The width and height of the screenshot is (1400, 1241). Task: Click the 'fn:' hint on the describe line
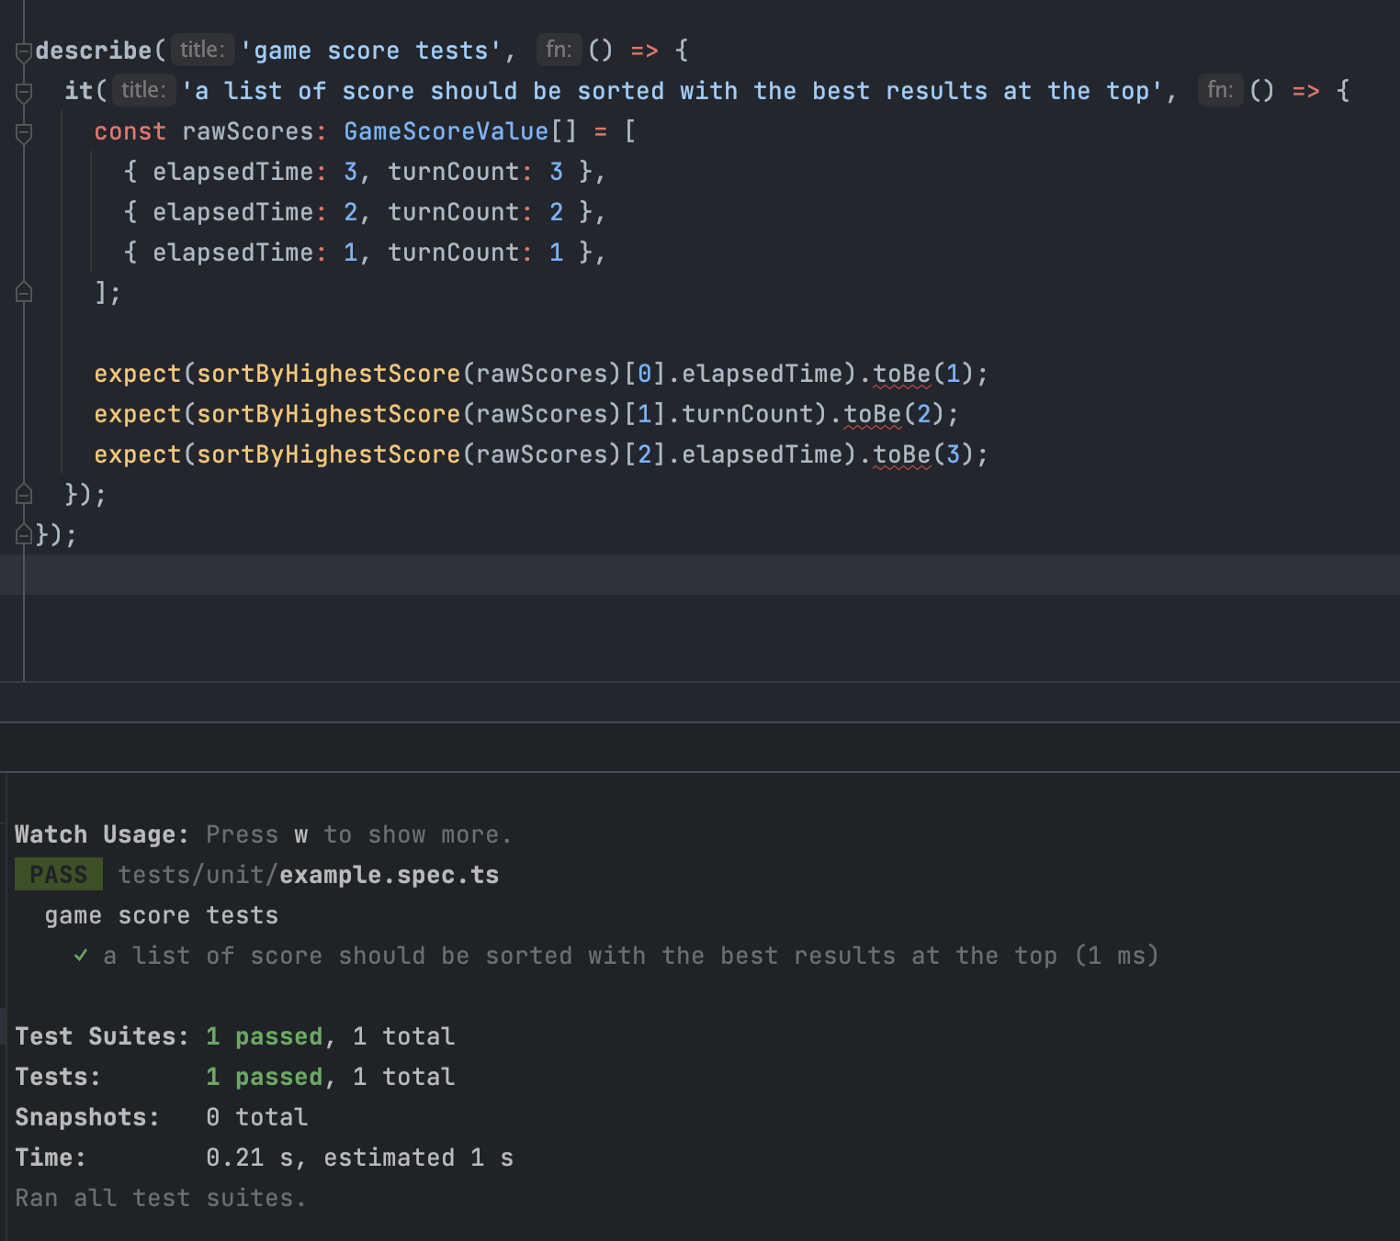point(559,50)
